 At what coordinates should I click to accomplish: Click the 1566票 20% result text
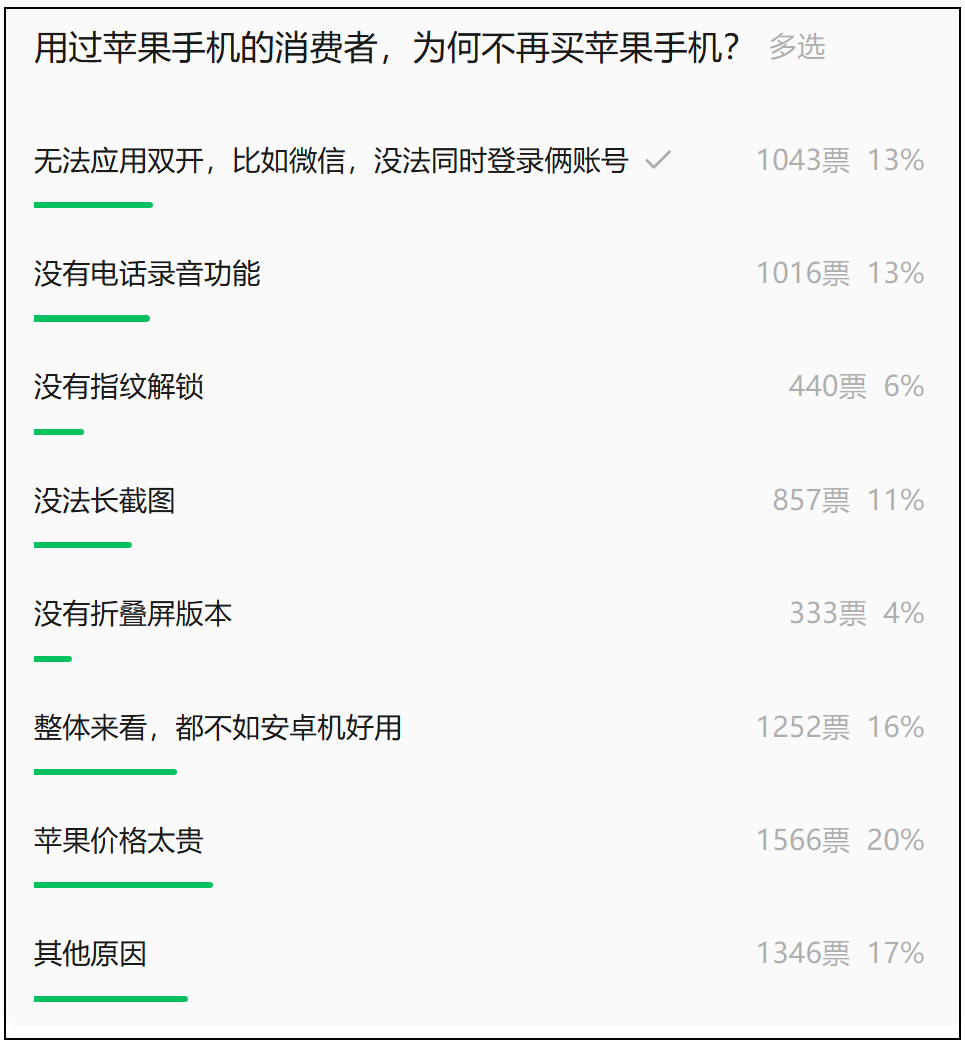[840, 840]
